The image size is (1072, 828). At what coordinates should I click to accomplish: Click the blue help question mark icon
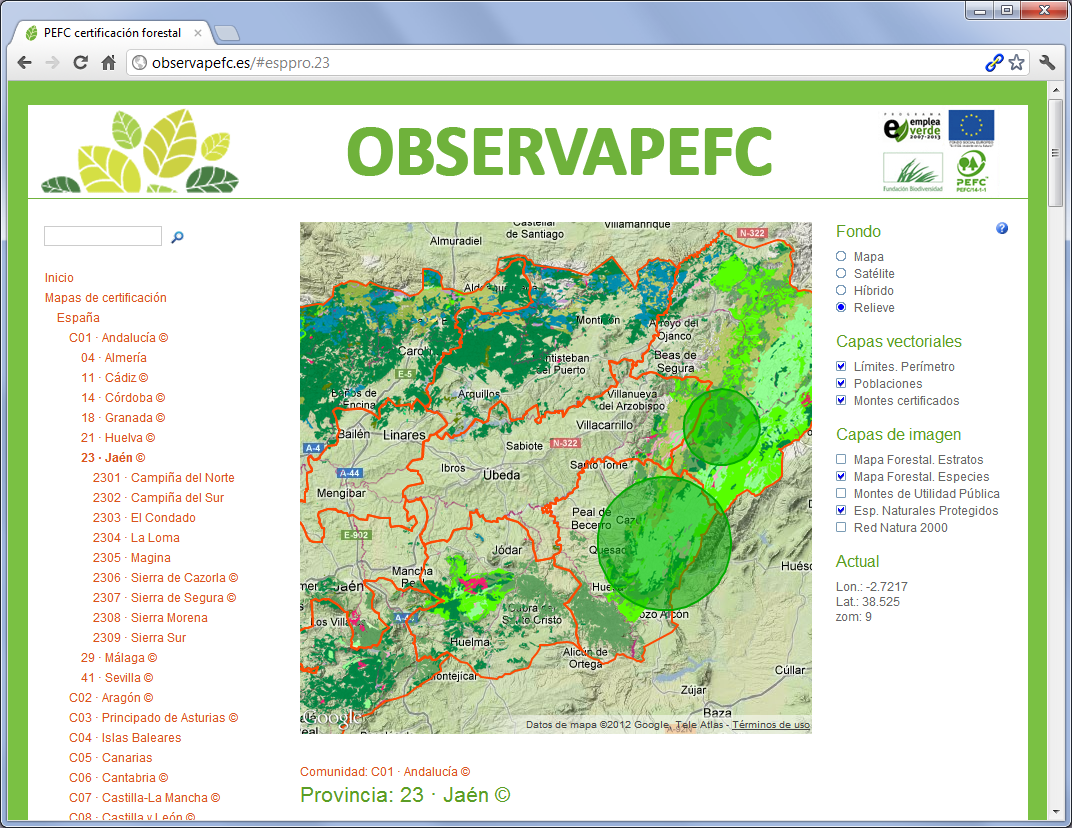(x=1002, y=229)
